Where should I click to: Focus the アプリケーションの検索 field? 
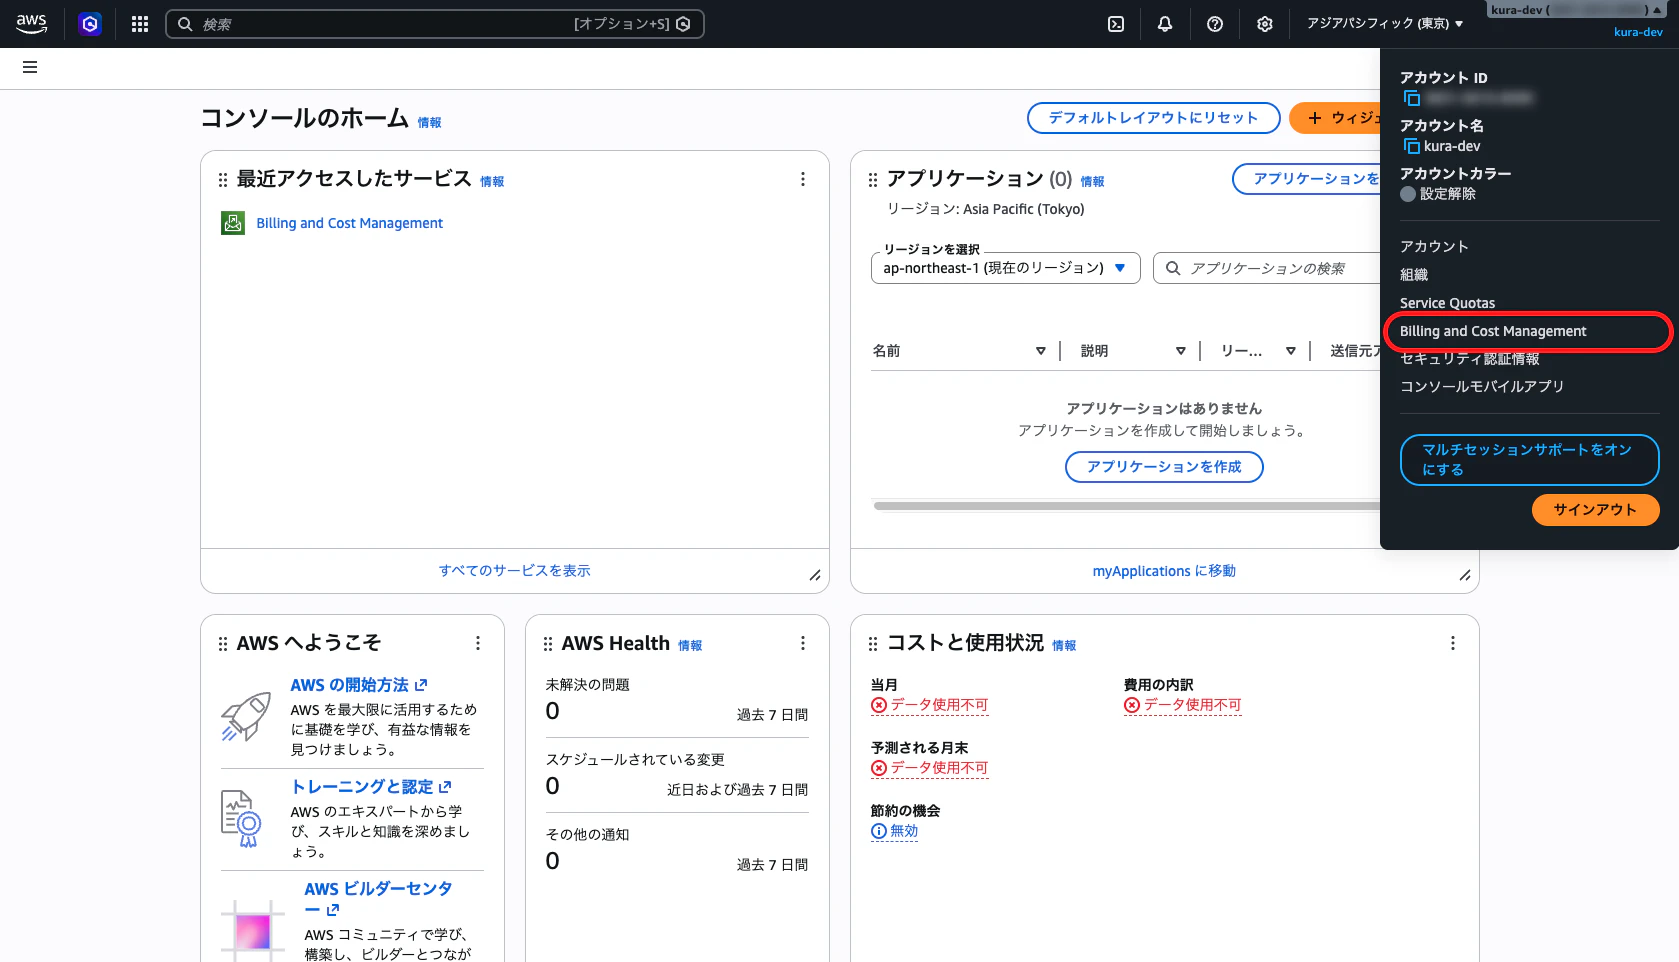[1267, 268]
